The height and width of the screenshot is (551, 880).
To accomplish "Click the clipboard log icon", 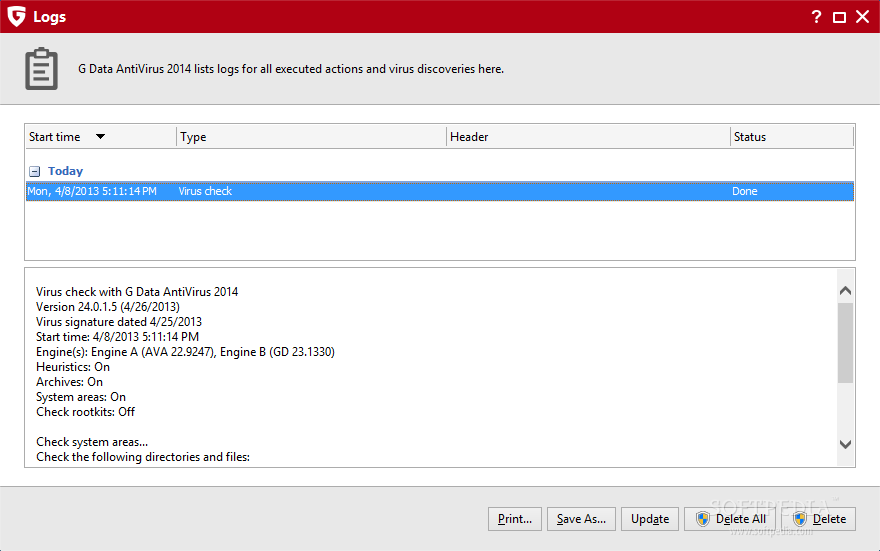I will click(42, 69).
